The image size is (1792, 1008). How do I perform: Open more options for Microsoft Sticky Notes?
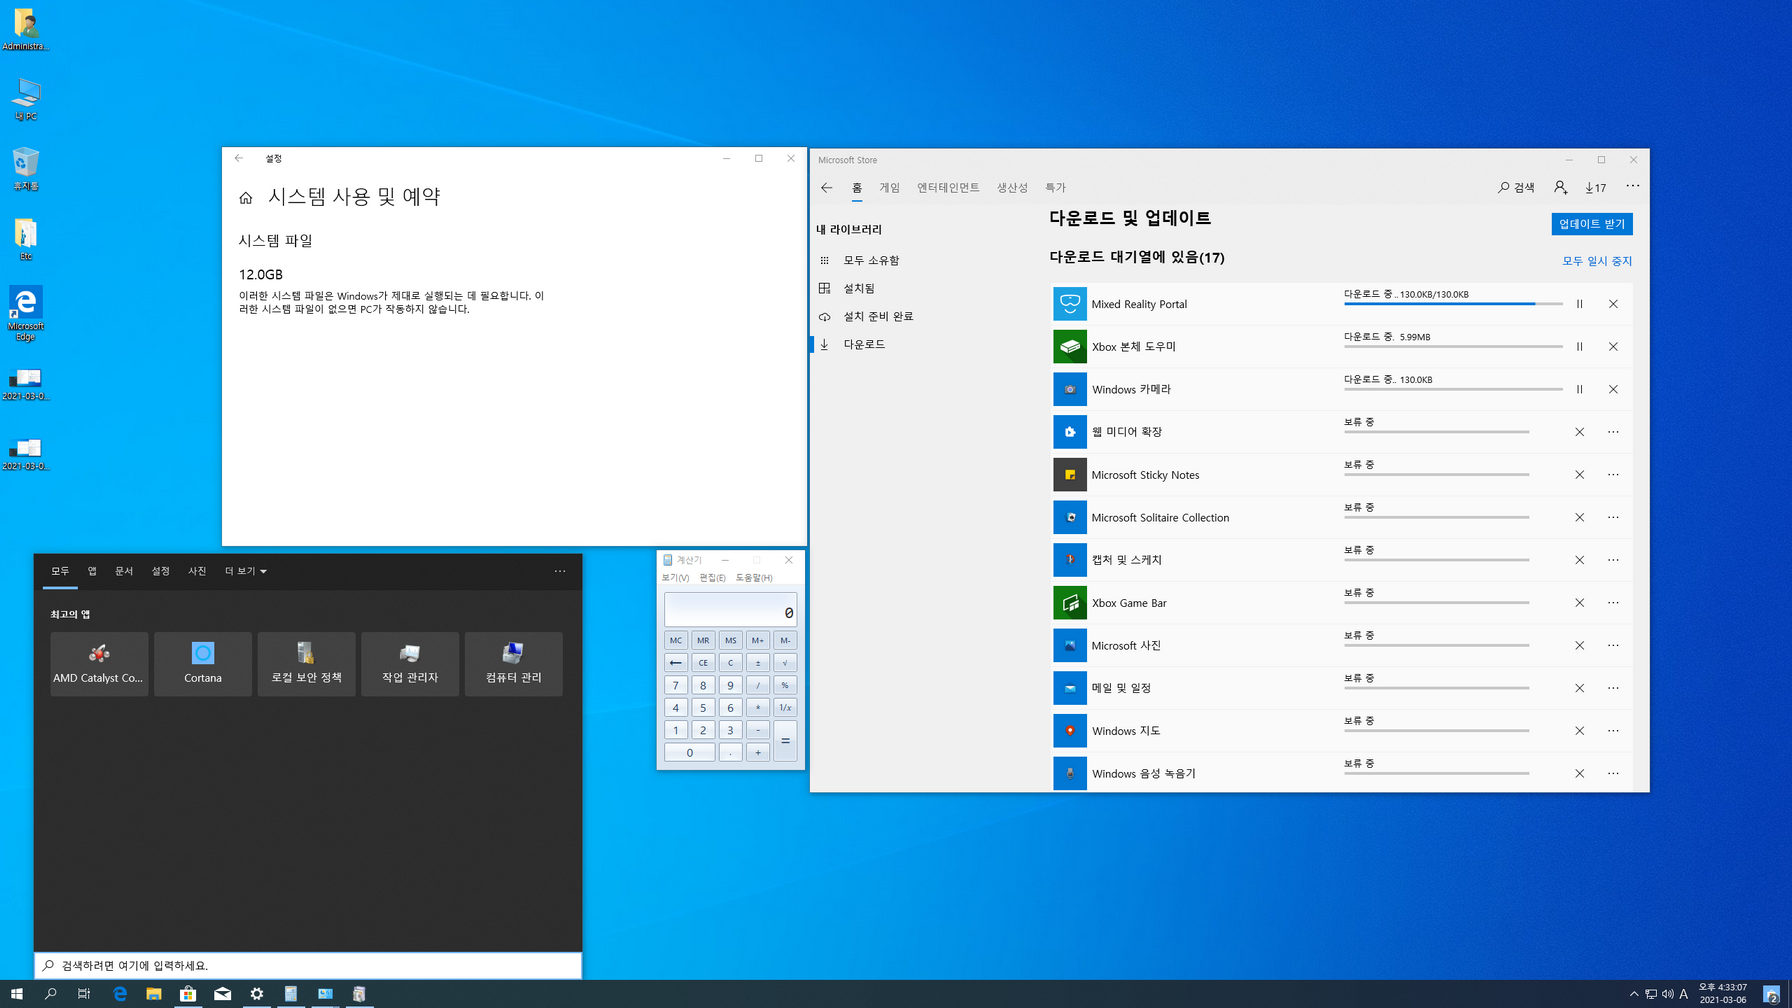1613,475
